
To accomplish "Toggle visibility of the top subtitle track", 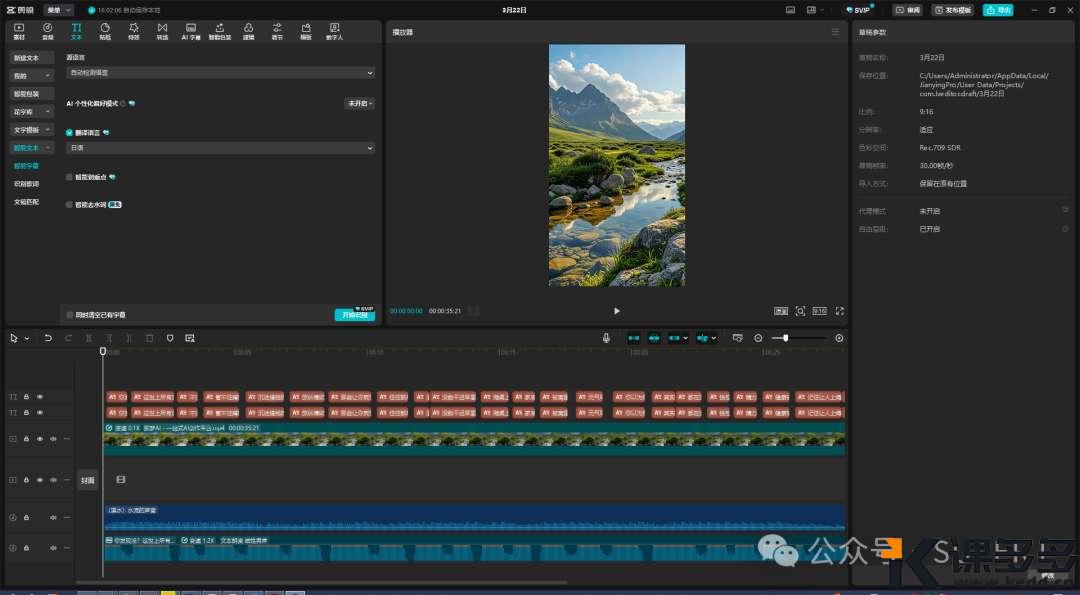I will 40,397.
